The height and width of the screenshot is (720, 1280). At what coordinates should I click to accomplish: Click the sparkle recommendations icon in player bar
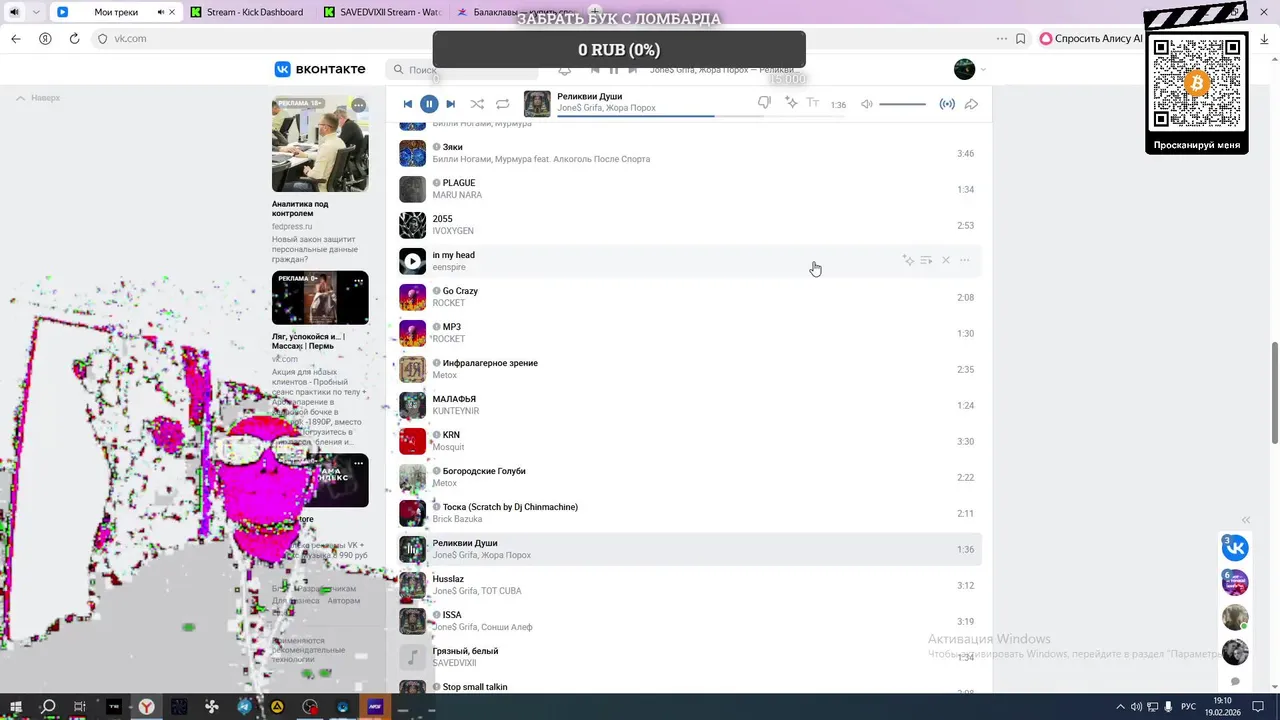[790, 103]
